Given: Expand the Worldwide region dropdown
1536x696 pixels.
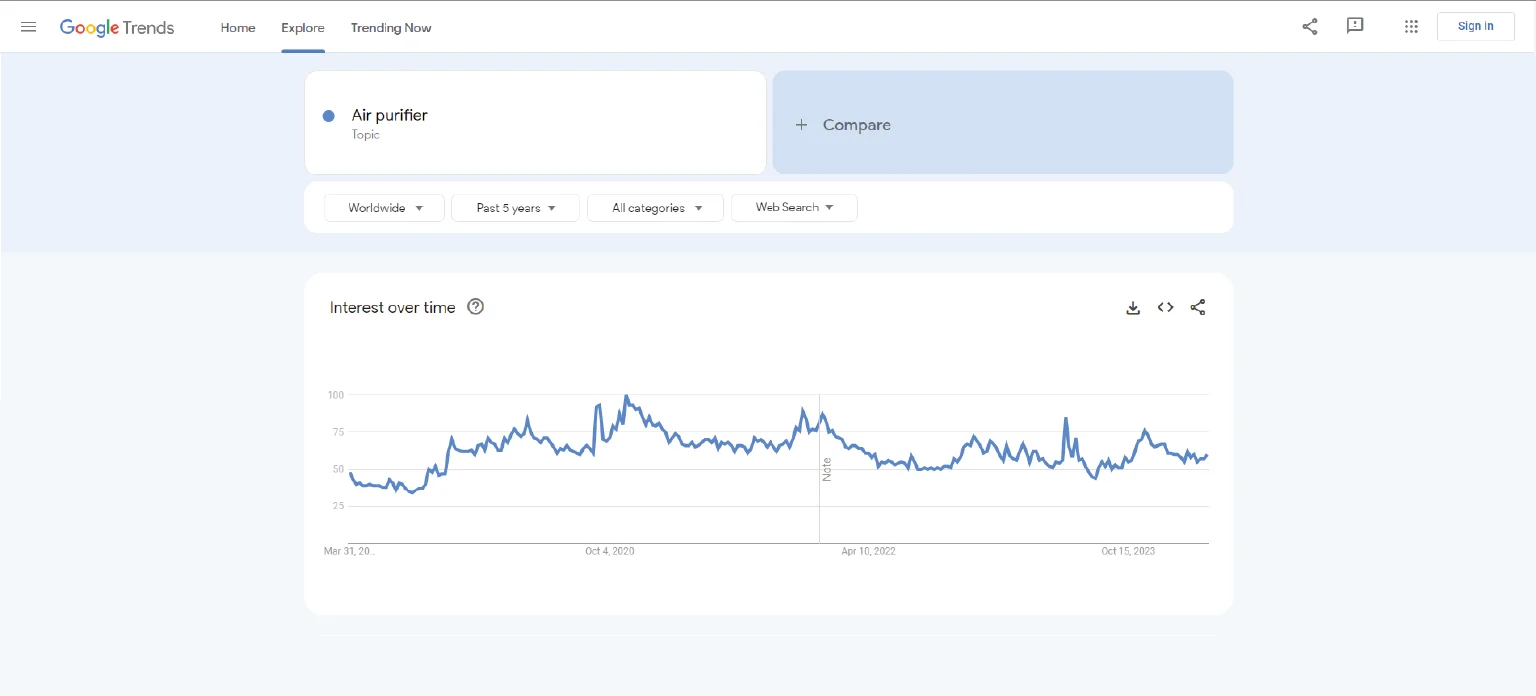Looking at the screenshot, I should [x=384, y=208].
